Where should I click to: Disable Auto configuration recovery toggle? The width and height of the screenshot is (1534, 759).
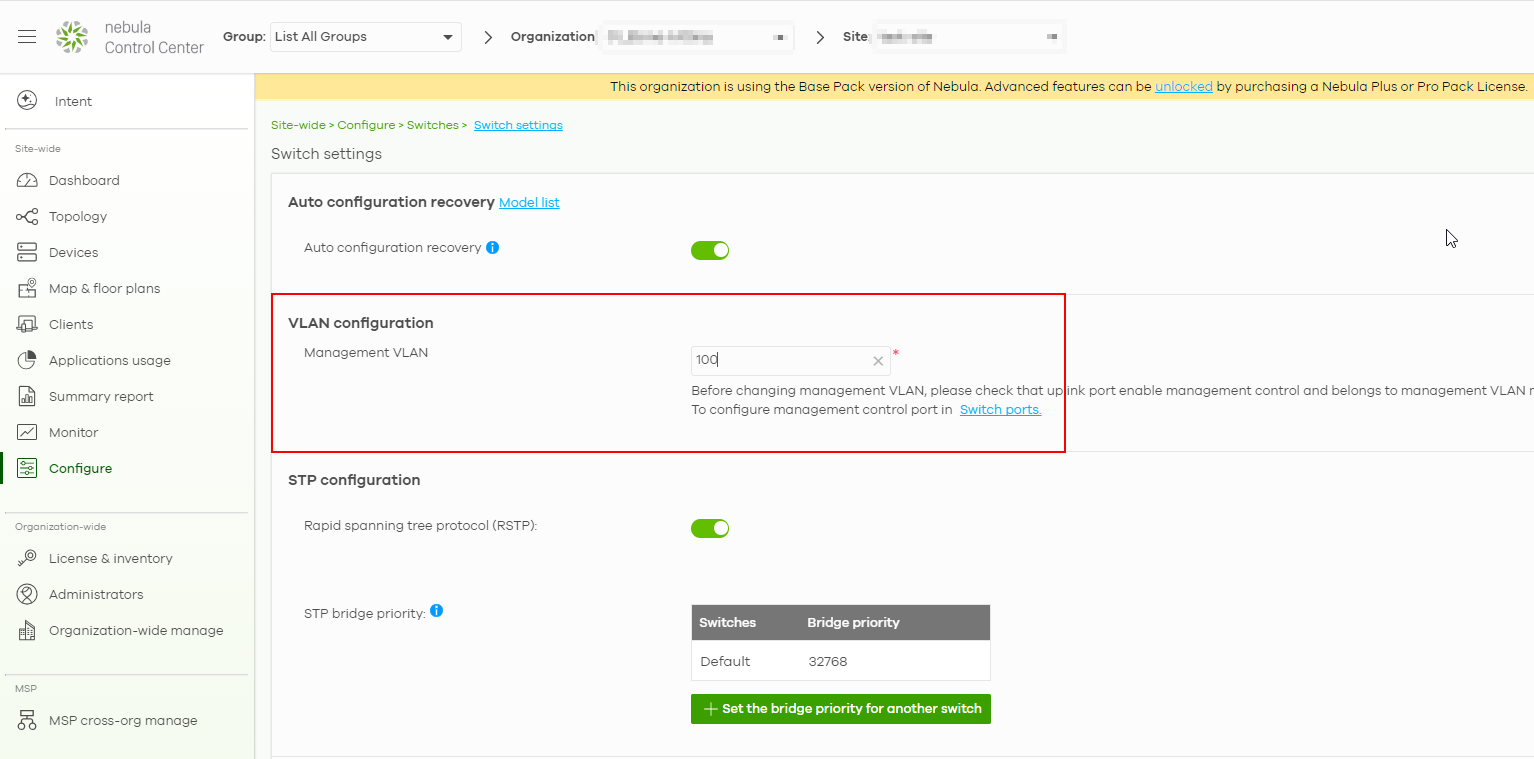(x=710, y=250)
